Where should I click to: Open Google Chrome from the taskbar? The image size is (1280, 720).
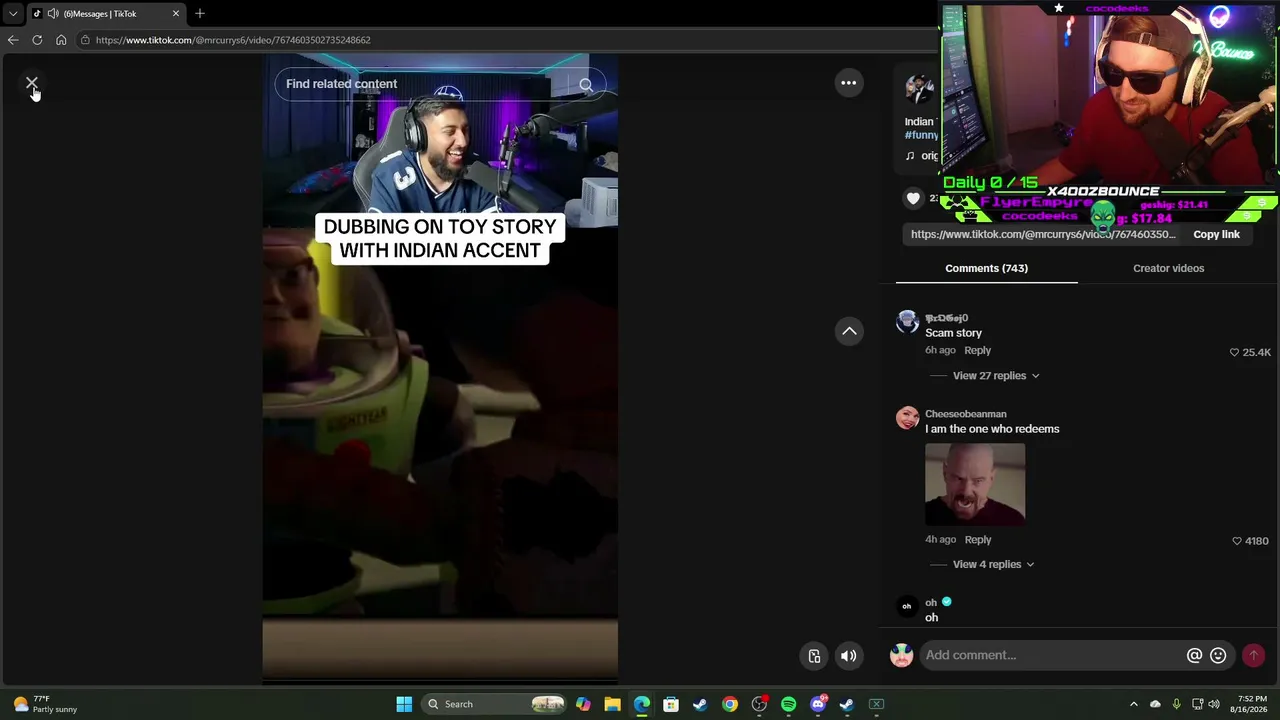pos(730,704)
